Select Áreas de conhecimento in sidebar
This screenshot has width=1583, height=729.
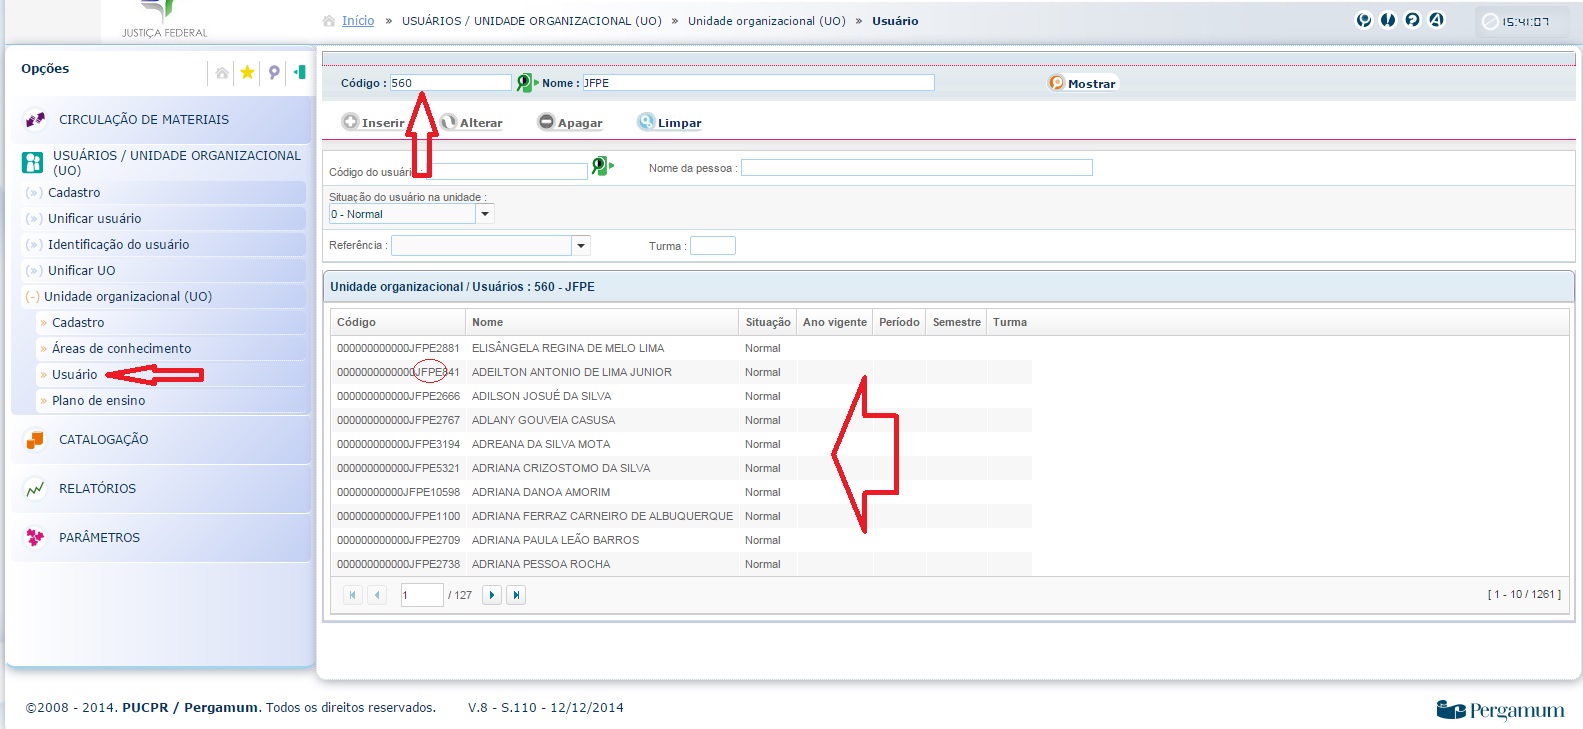click(121, 349)
